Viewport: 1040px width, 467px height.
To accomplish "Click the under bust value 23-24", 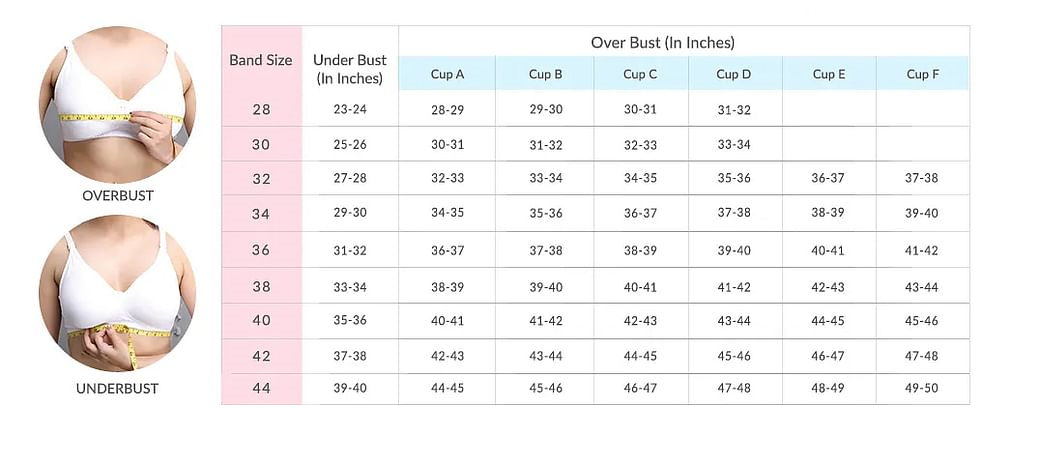I will pos(350,109).
